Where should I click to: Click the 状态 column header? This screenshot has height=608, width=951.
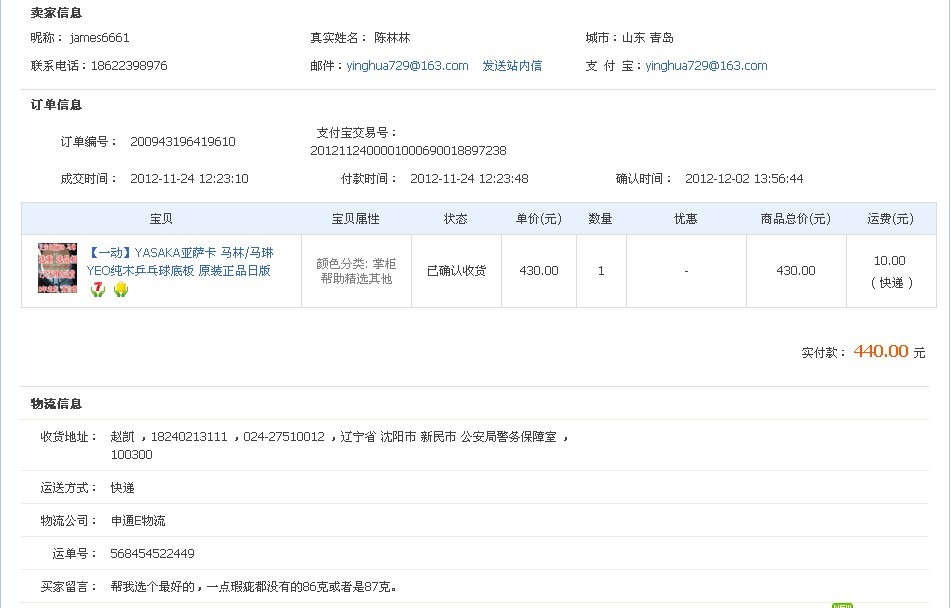click(455, 219)
